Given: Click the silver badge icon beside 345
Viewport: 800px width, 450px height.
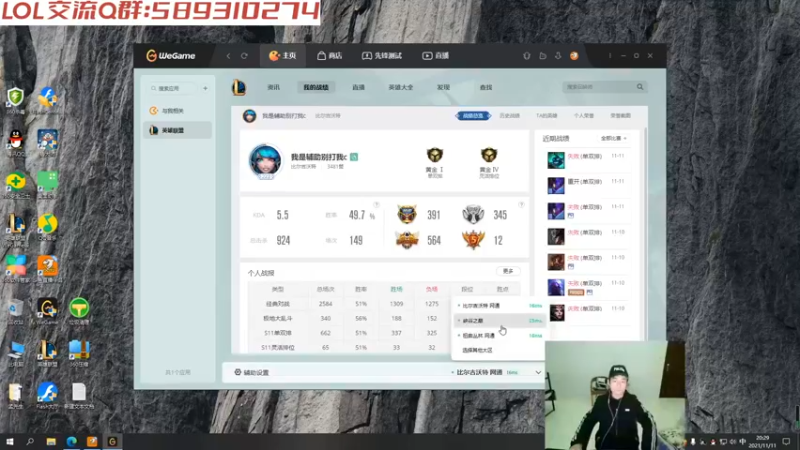Looking at the screenshot, I should (x=473, y=214).
